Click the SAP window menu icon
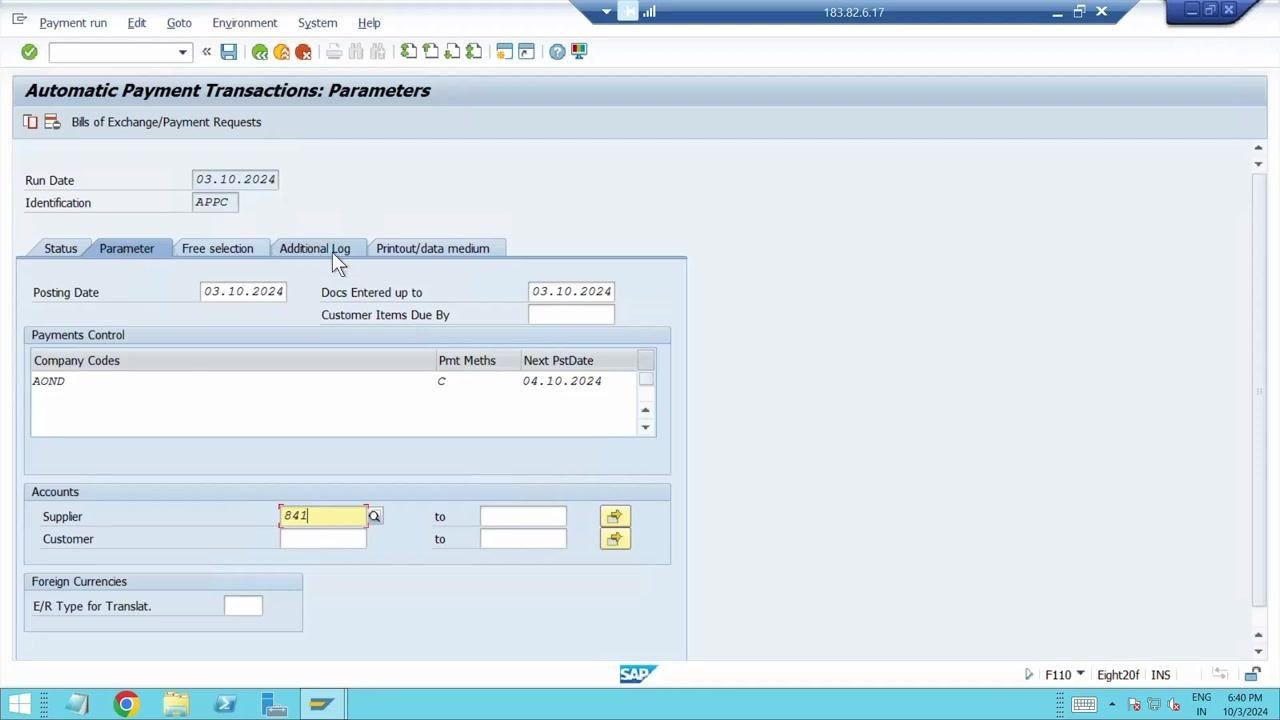1280x720 pixels. tap(19, 20)
